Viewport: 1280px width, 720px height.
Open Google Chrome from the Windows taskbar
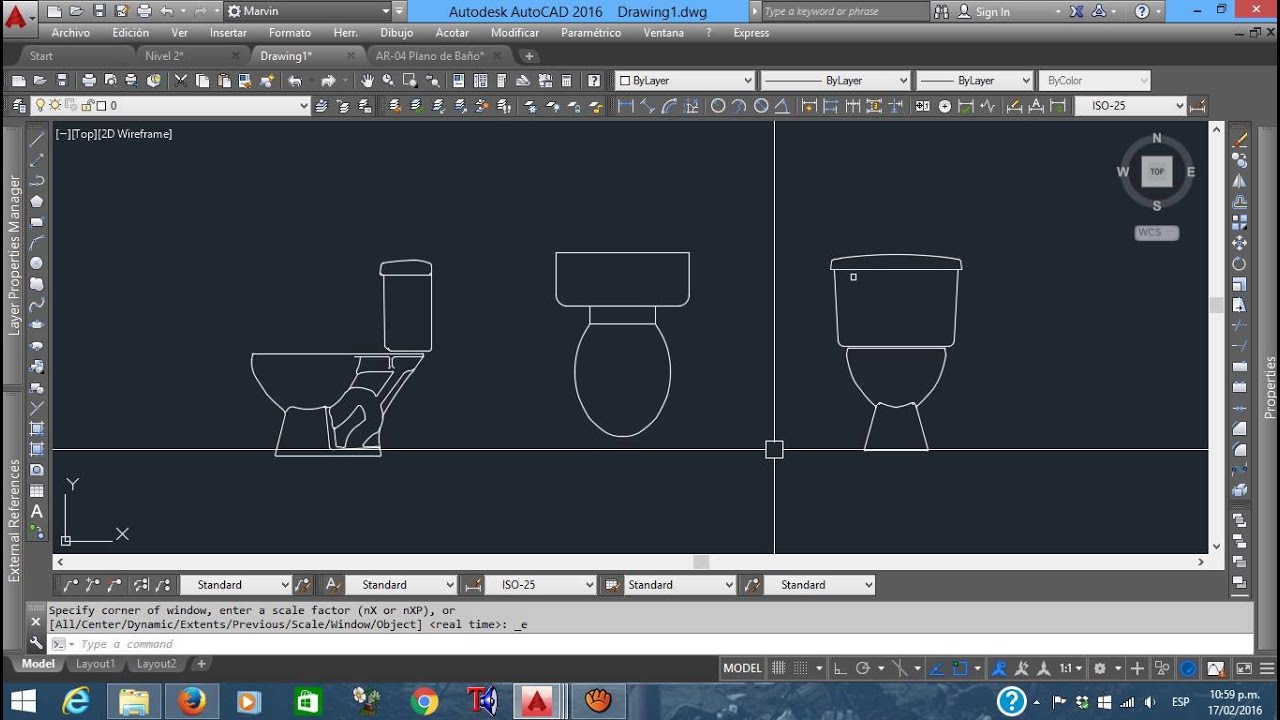point(424,702)
